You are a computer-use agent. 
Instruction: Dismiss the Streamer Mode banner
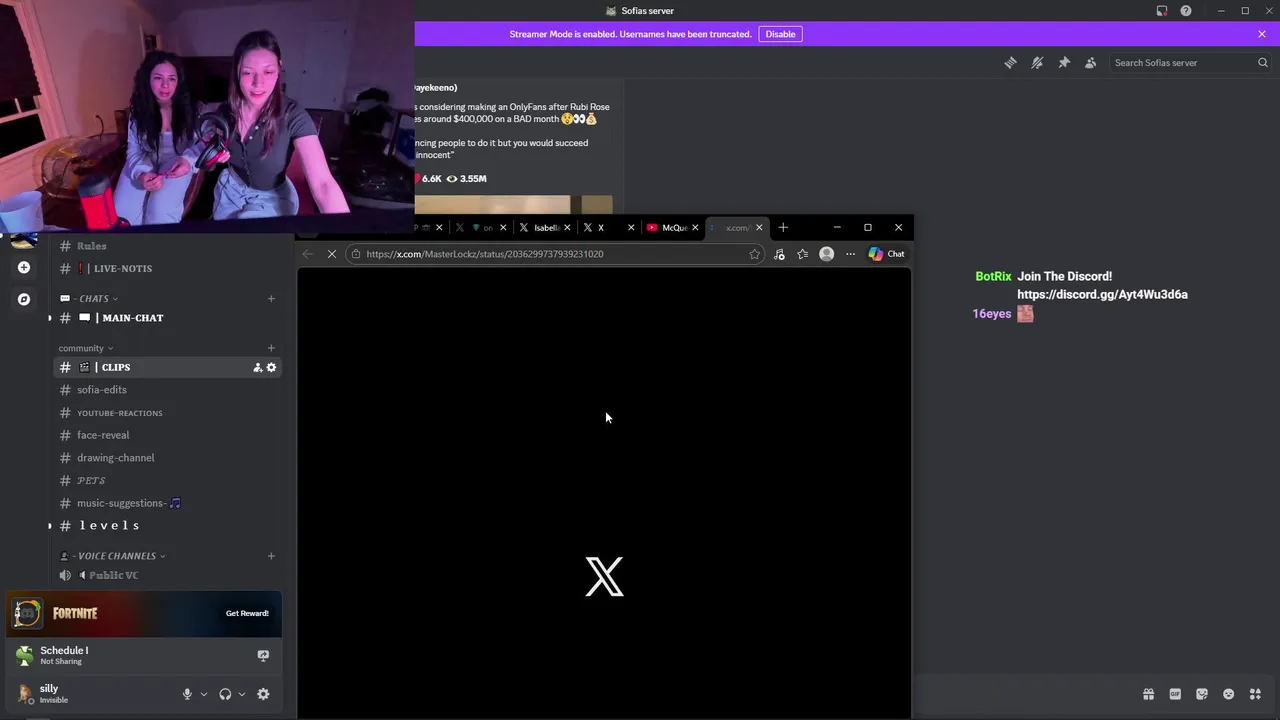click(1262, 34)
